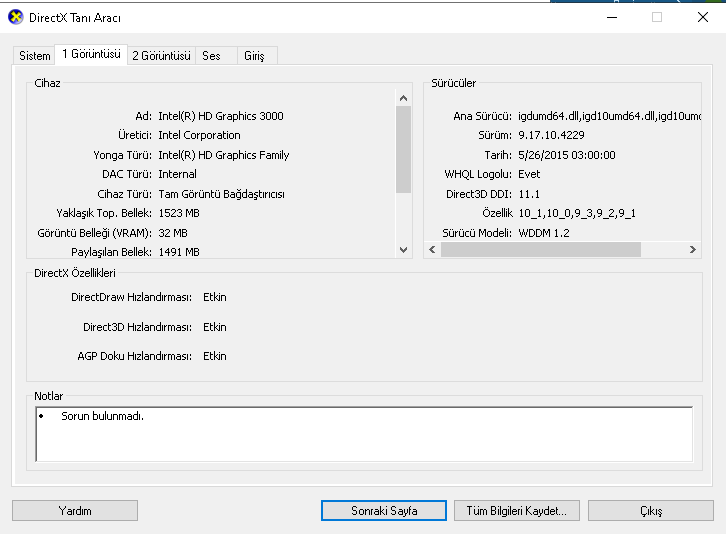Click Direct3D Hızlandırması Etkin value
Image resolution: width=726 pixels, height=534 pixels.
point(215,327)
